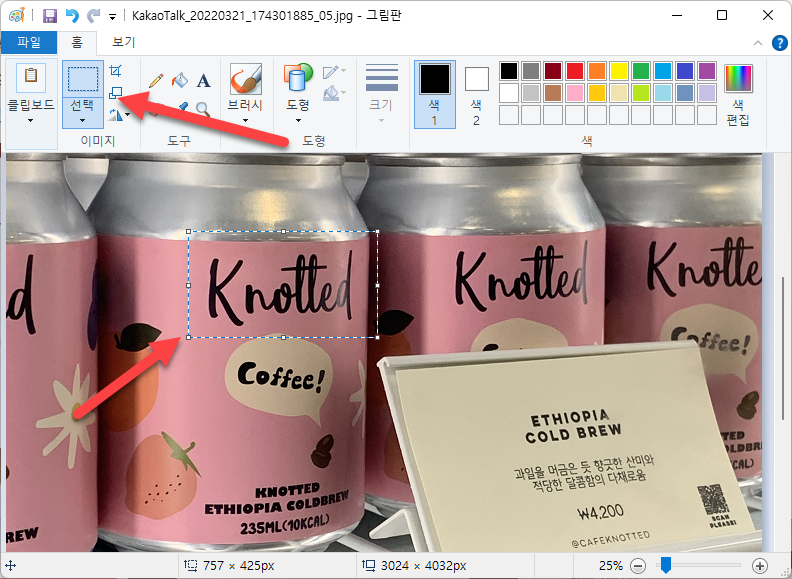Expand the 도형 dropdown arrow
Image resolution: width=792 pixels, height=579 pixels.
click(x=298, y=120)
